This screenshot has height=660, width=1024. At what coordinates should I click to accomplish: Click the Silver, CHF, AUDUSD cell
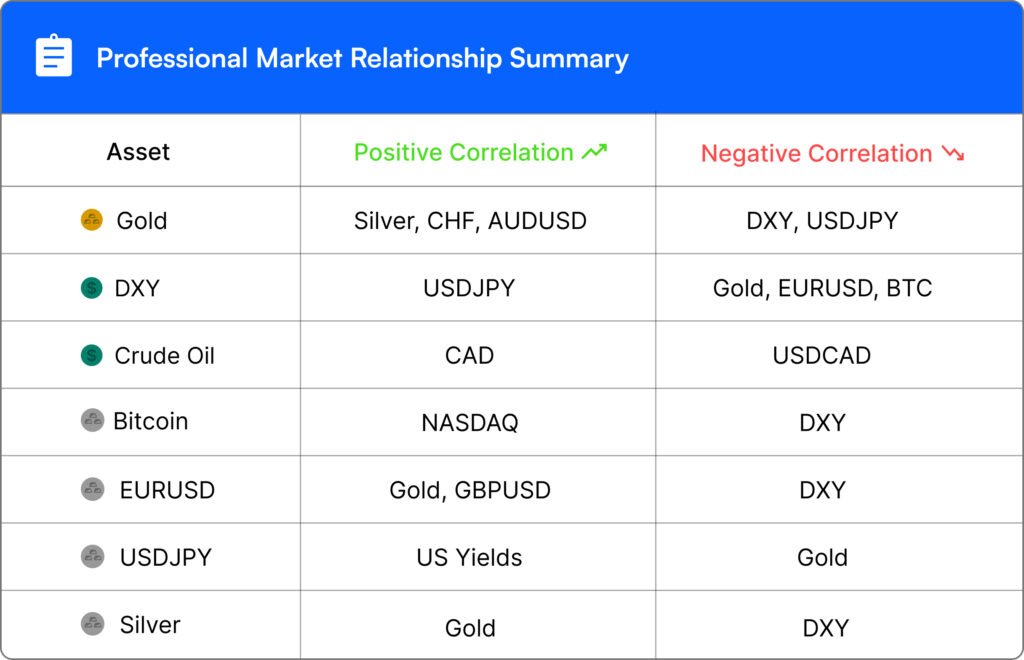coord(470,221)
